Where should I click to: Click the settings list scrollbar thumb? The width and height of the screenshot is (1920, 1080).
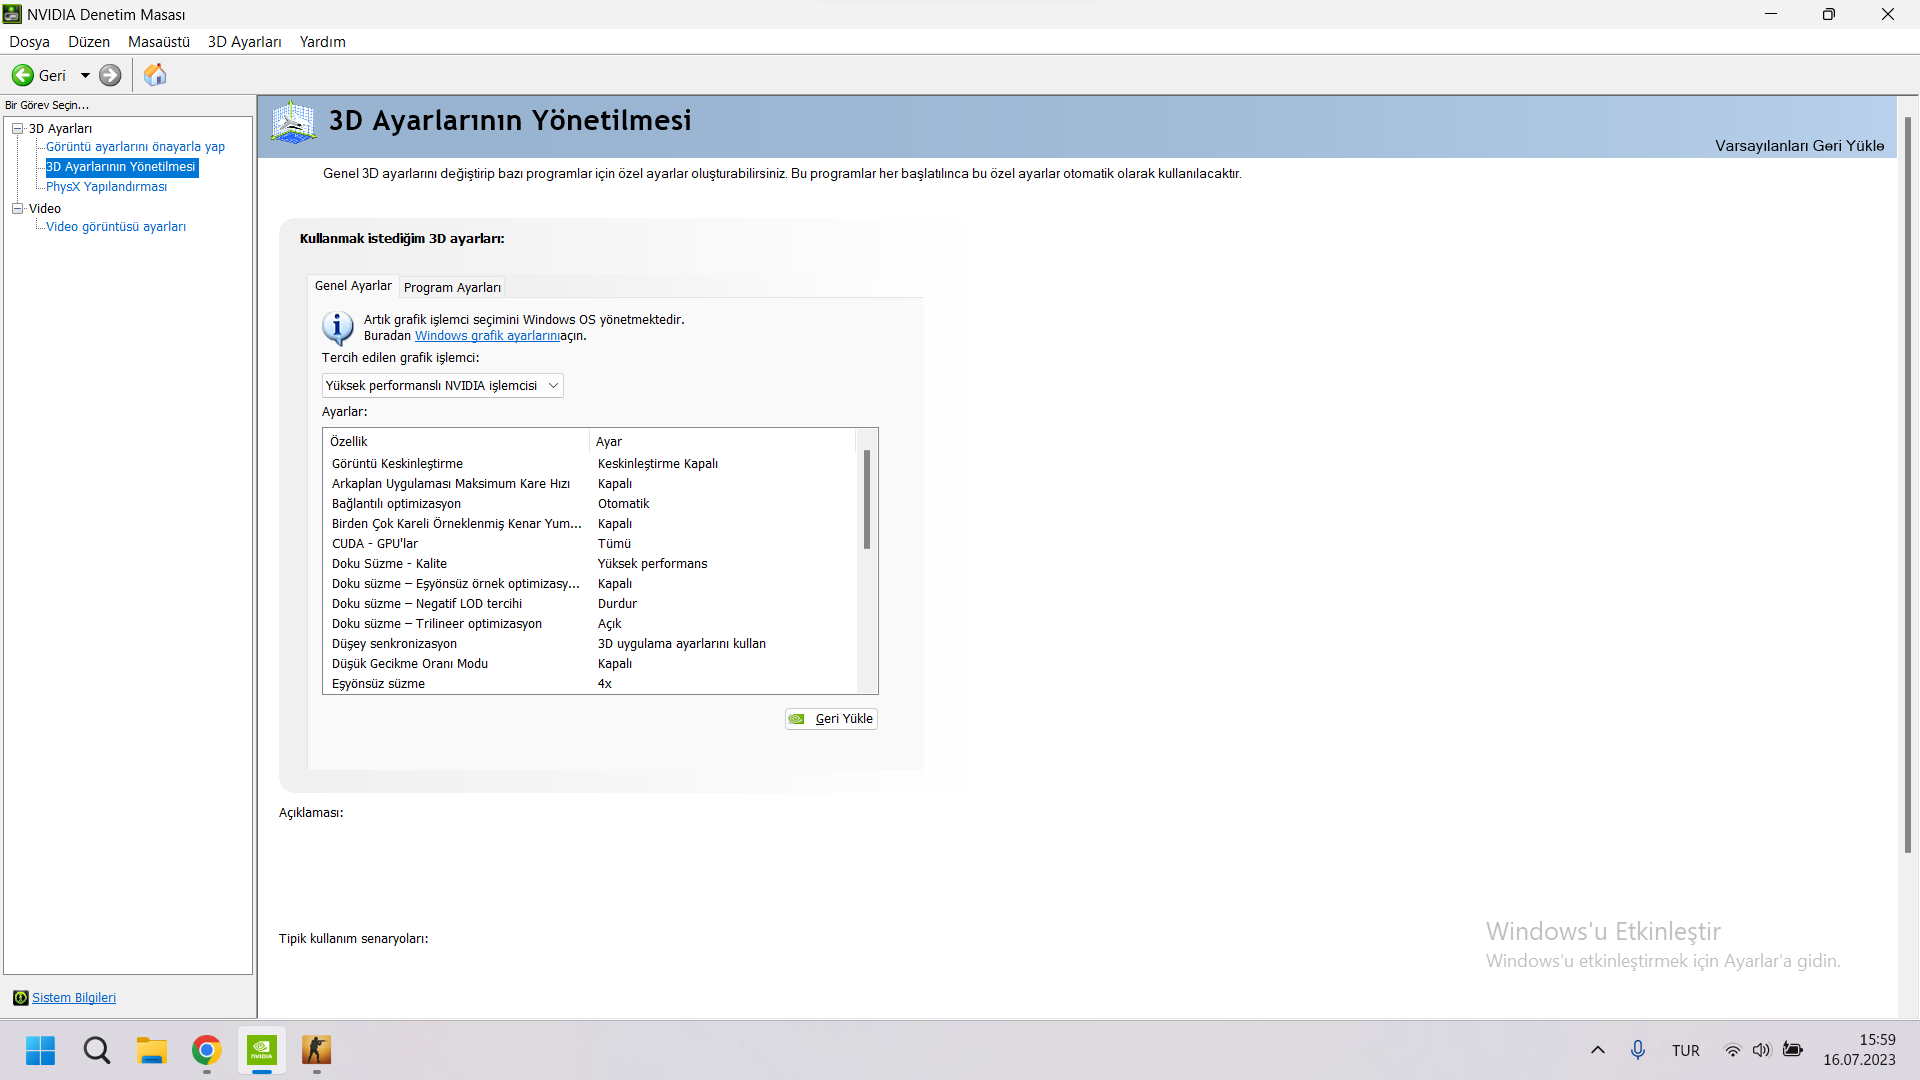(866, 499)
